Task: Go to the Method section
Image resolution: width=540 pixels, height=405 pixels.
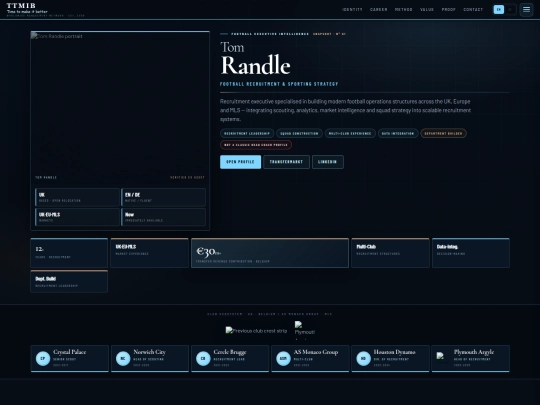Action: tap(404, 10)
